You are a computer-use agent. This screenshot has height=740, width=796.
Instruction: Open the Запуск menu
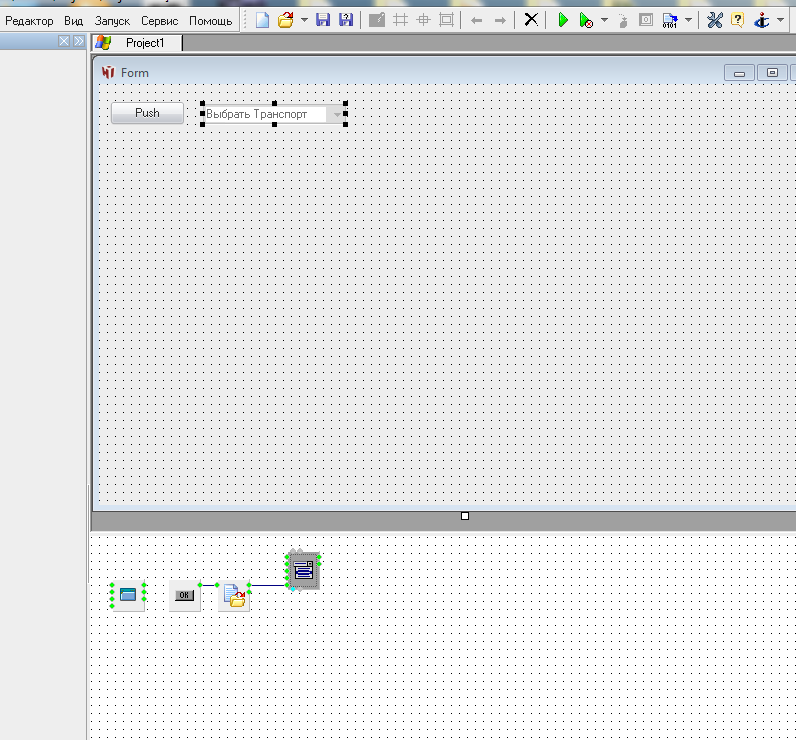tap(112, 21)
